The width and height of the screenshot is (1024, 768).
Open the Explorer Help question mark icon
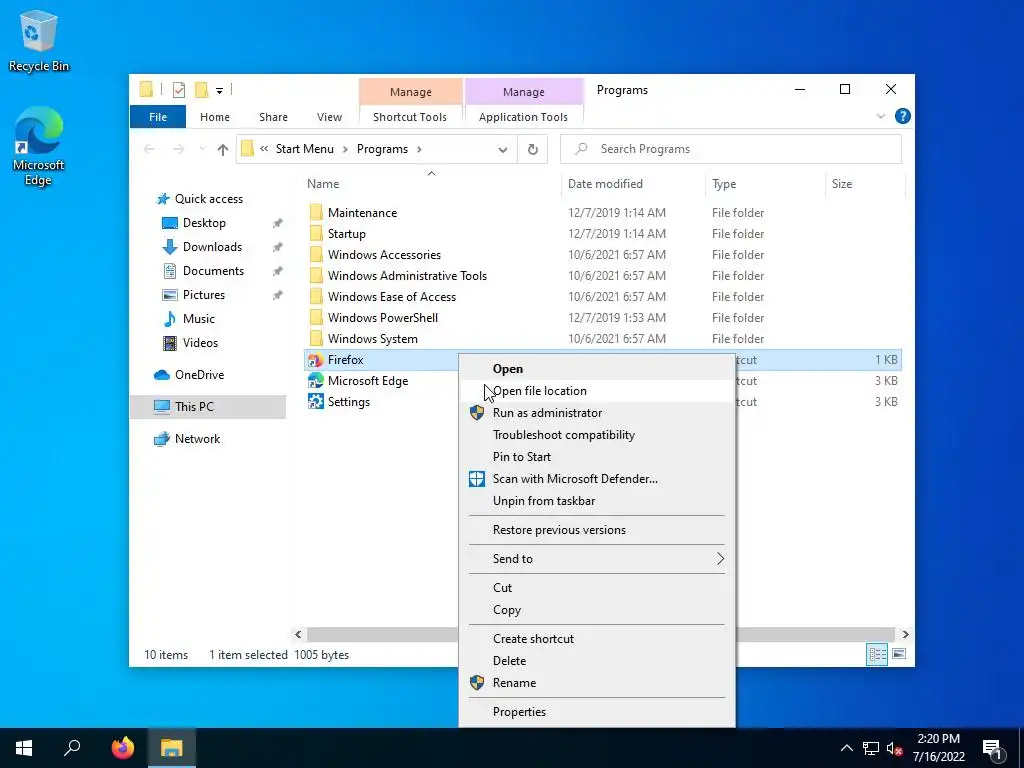tap(903, 116)
